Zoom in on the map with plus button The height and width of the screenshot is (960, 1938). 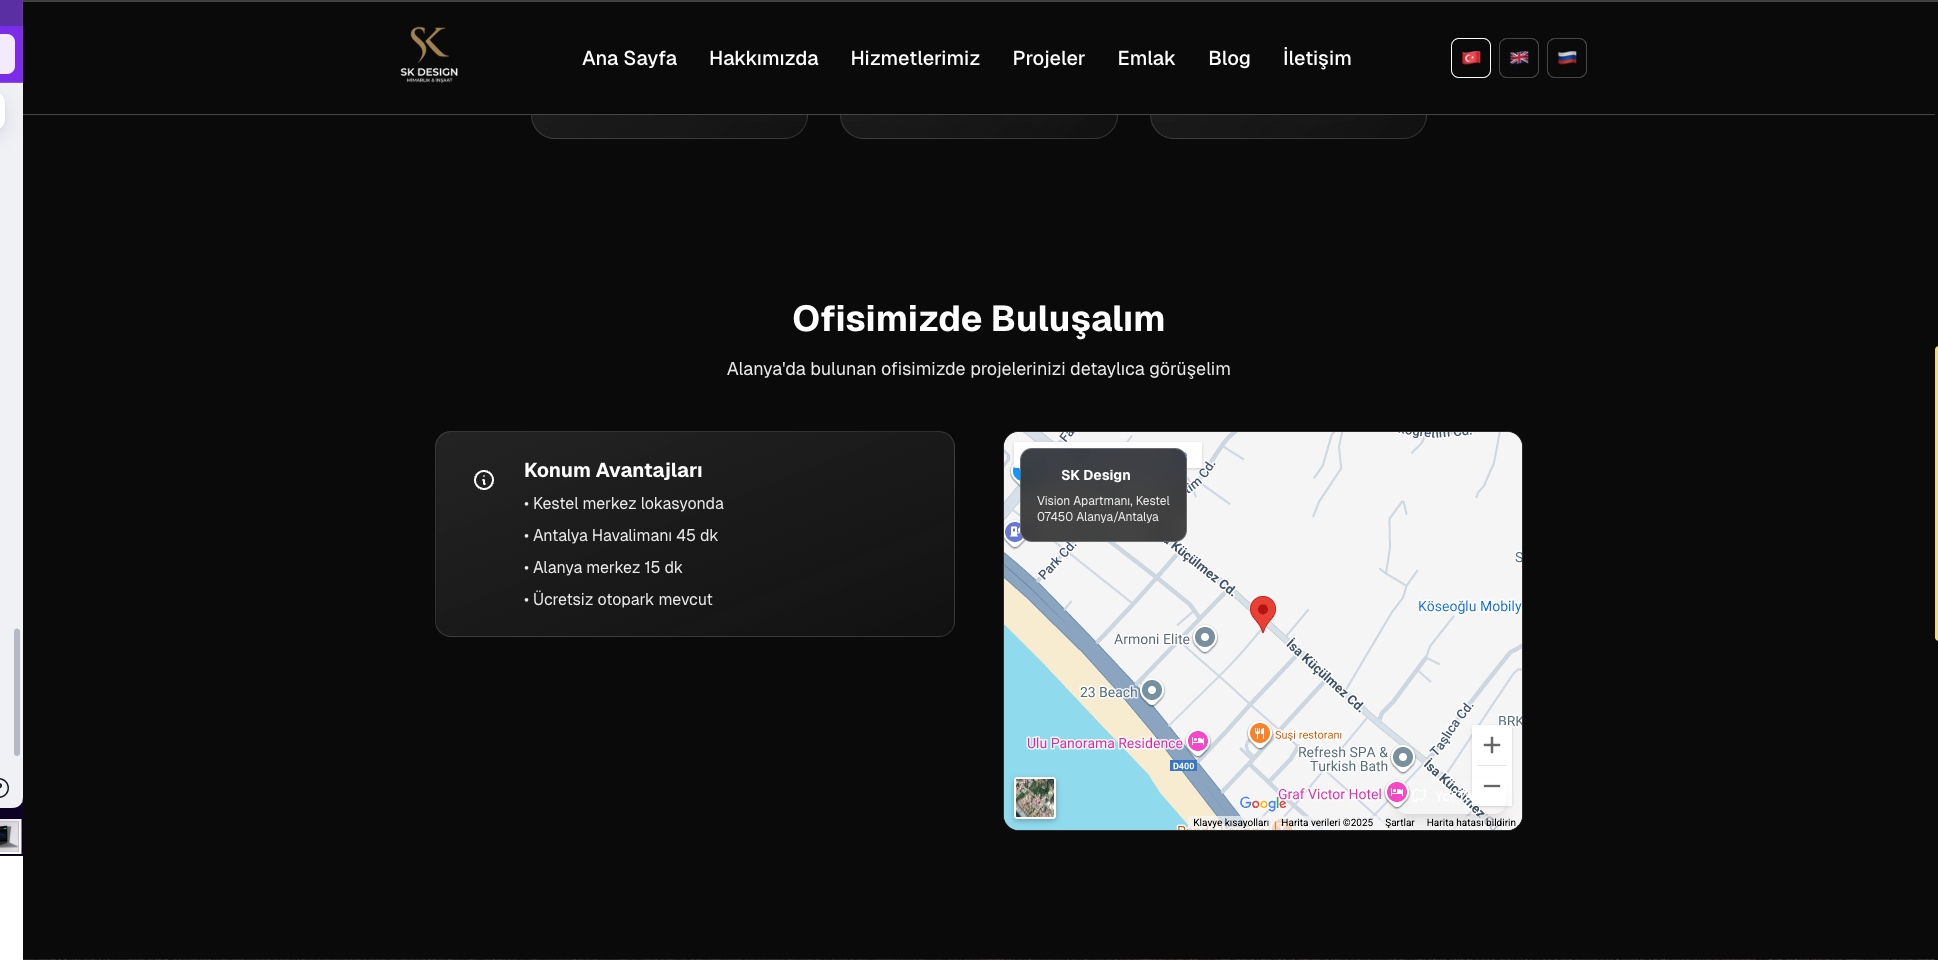(1491, 744)
